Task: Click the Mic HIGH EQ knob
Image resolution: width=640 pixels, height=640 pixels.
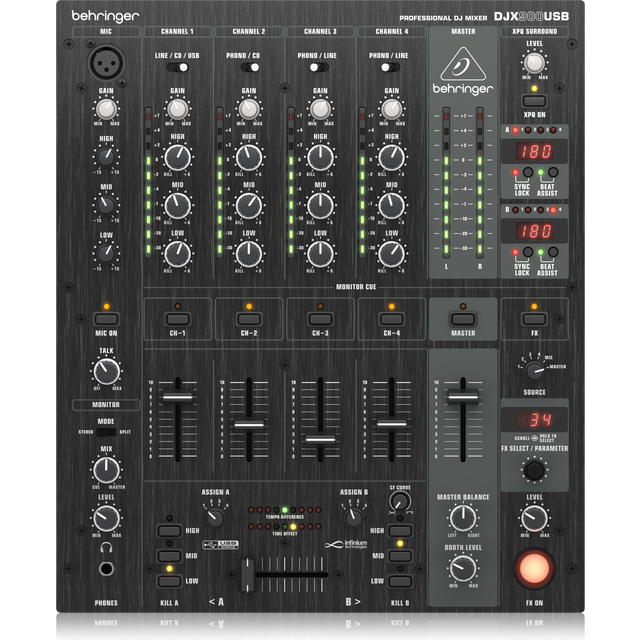Action: point(106,157)
